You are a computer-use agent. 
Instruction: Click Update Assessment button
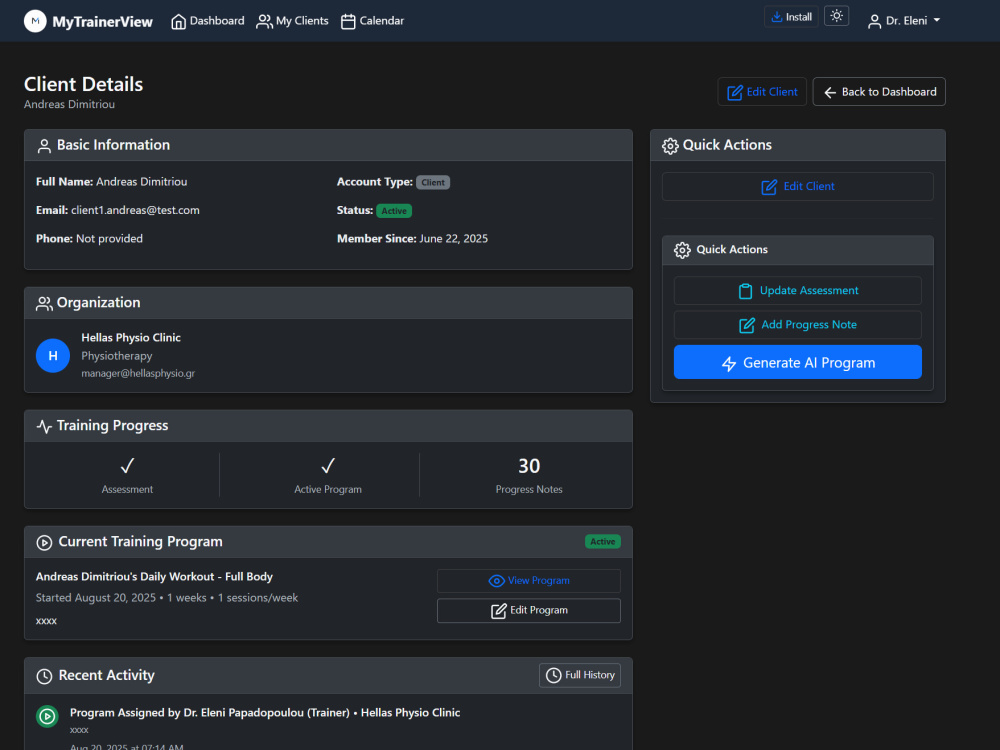coord(798,291)
